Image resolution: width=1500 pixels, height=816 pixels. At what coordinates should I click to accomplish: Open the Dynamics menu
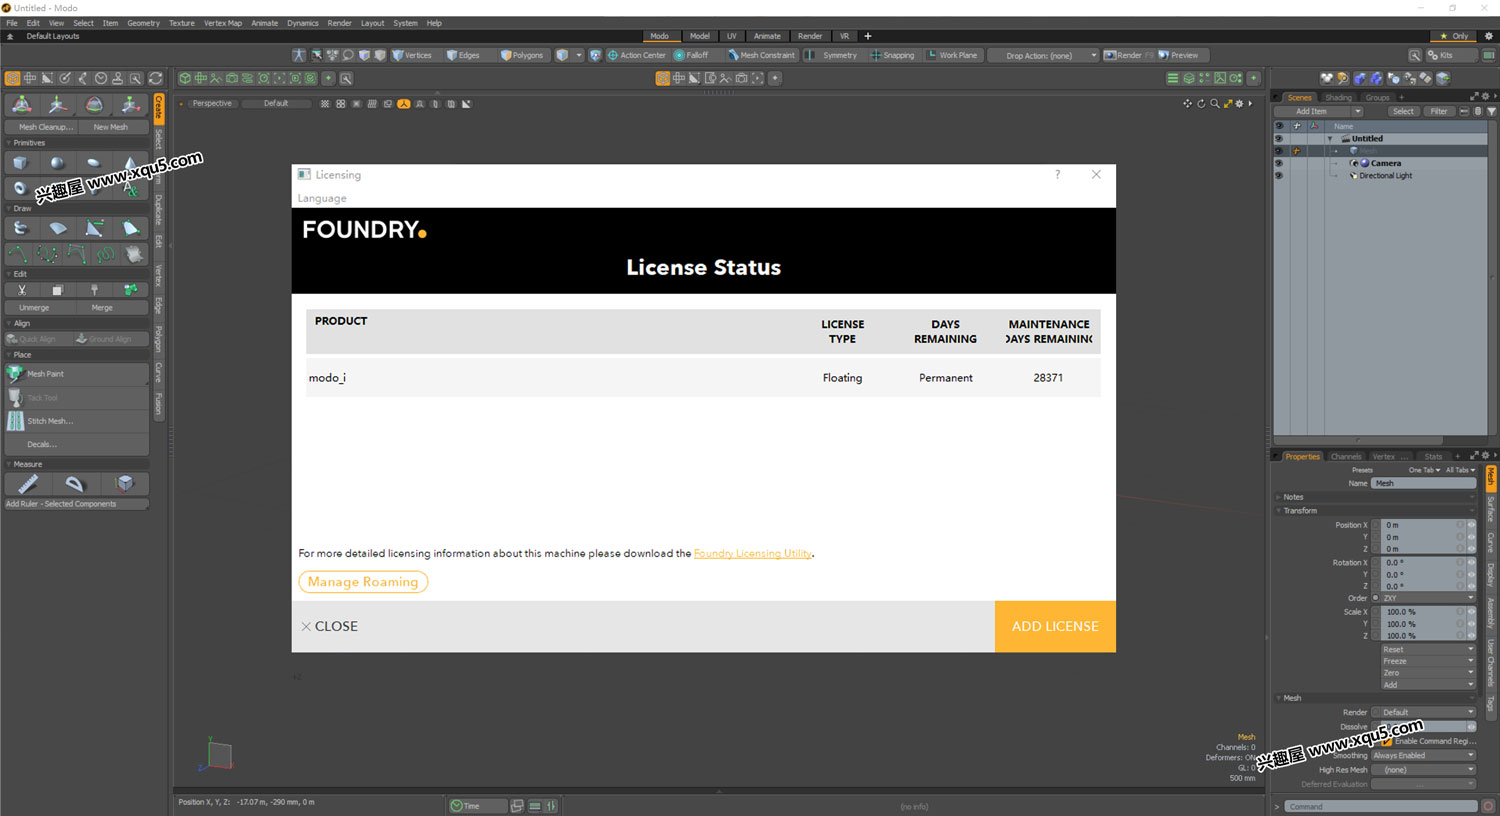(302, 23)
